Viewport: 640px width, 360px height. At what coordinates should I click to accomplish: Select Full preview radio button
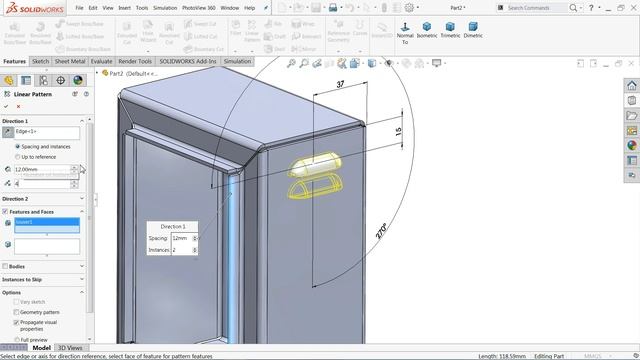(x=17, y=340)
